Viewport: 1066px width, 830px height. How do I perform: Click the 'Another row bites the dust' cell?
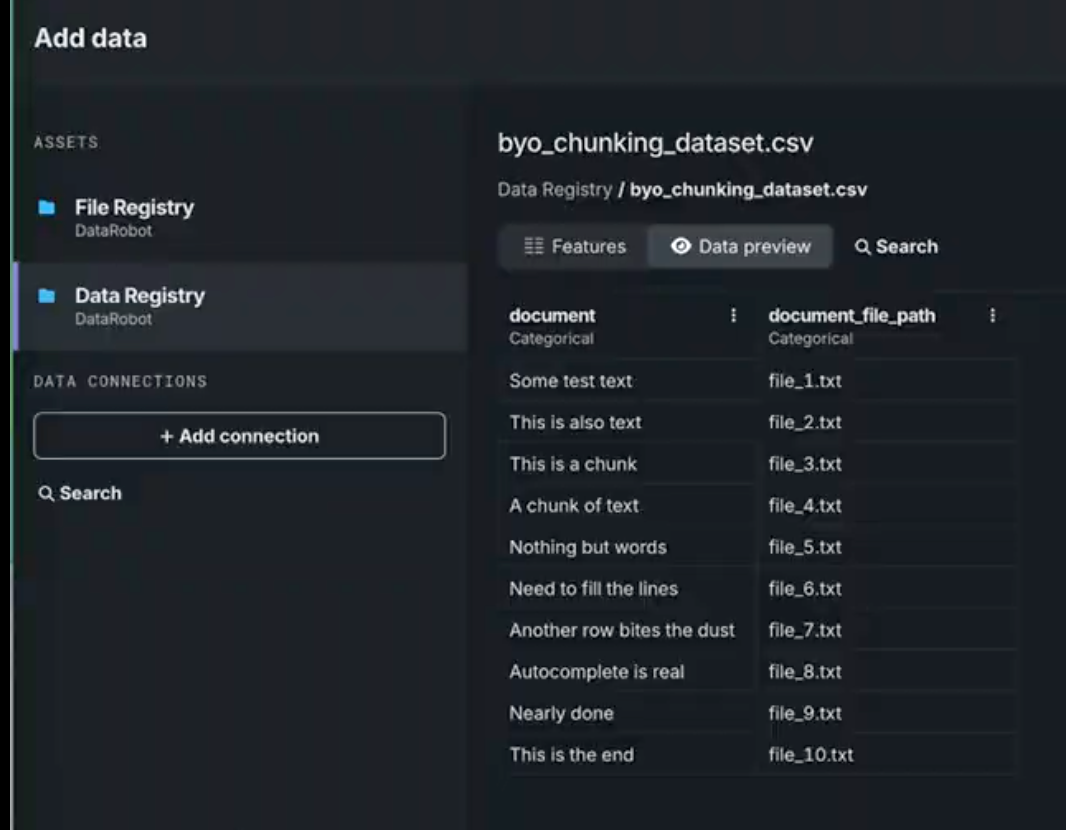(x=621, y=630)
